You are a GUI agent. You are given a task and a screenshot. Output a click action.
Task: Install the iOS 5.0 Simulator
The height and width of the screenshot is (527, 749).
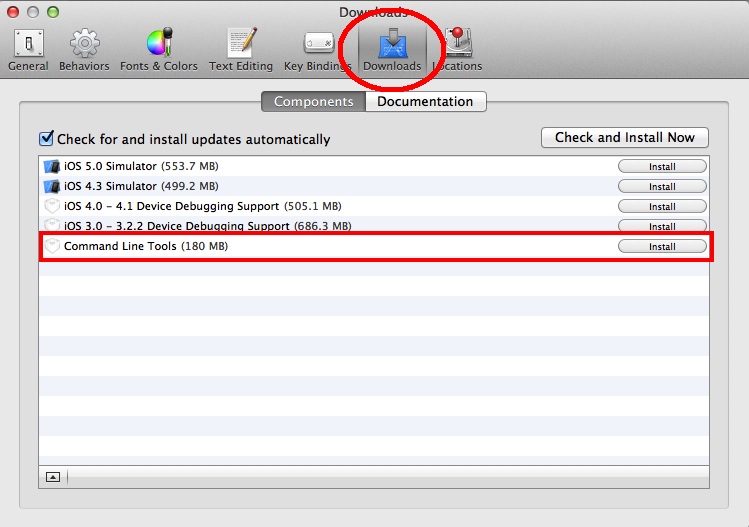(x=662, y=166)
